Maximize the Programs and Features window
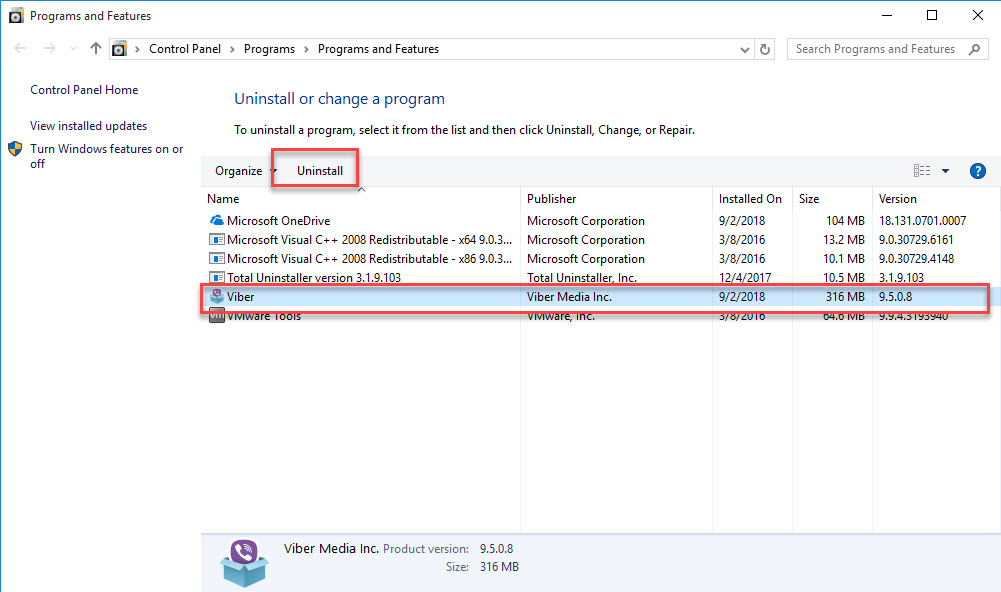Screen dimensions: 1001x592 click(x=932, y=15)
